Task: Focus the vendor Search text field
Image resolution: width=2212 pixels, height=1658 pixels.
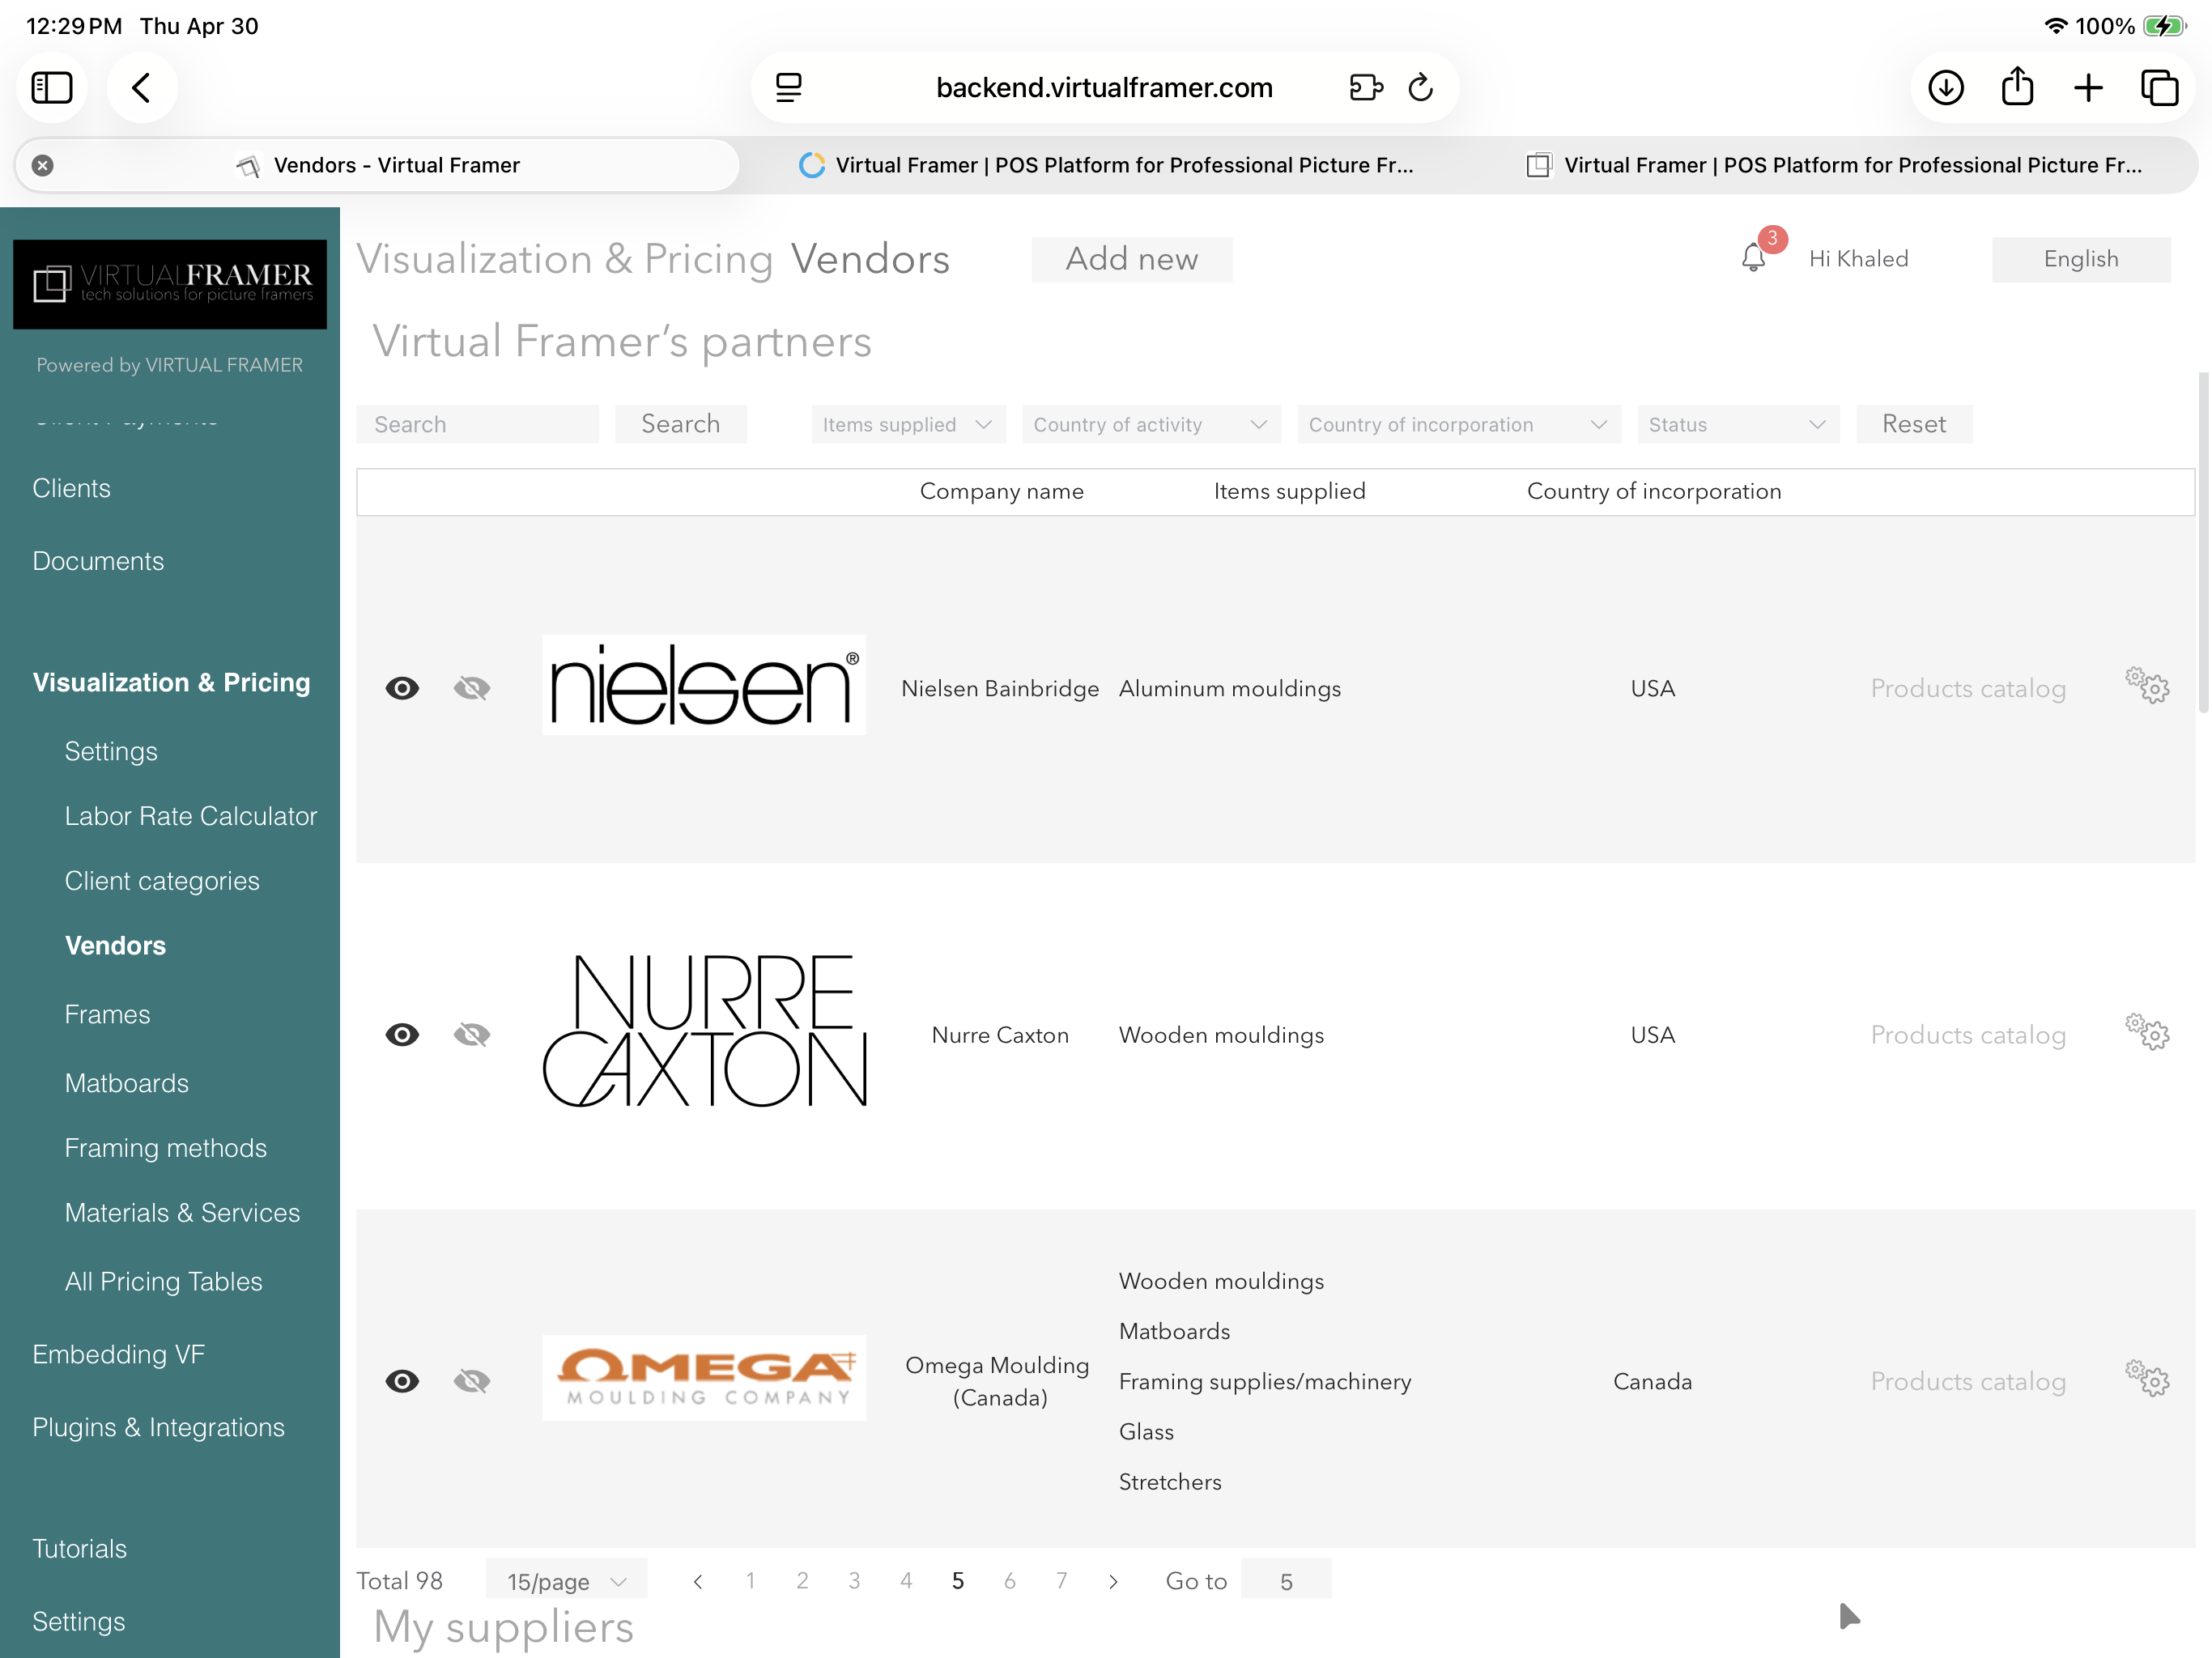Action: coord(477,424)
